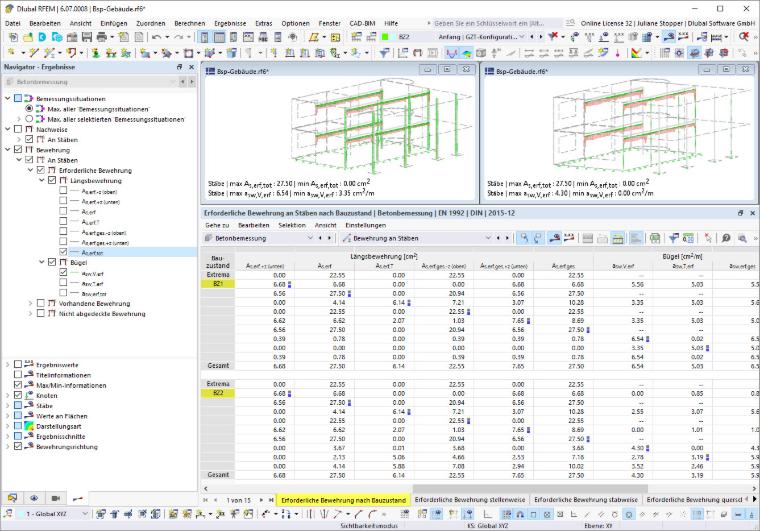The height and width of the screenshot is (531, 760).
Task: Select 'Max. aller selektierten Bemessungssituationen' radio
Action: tap(29, 119)
